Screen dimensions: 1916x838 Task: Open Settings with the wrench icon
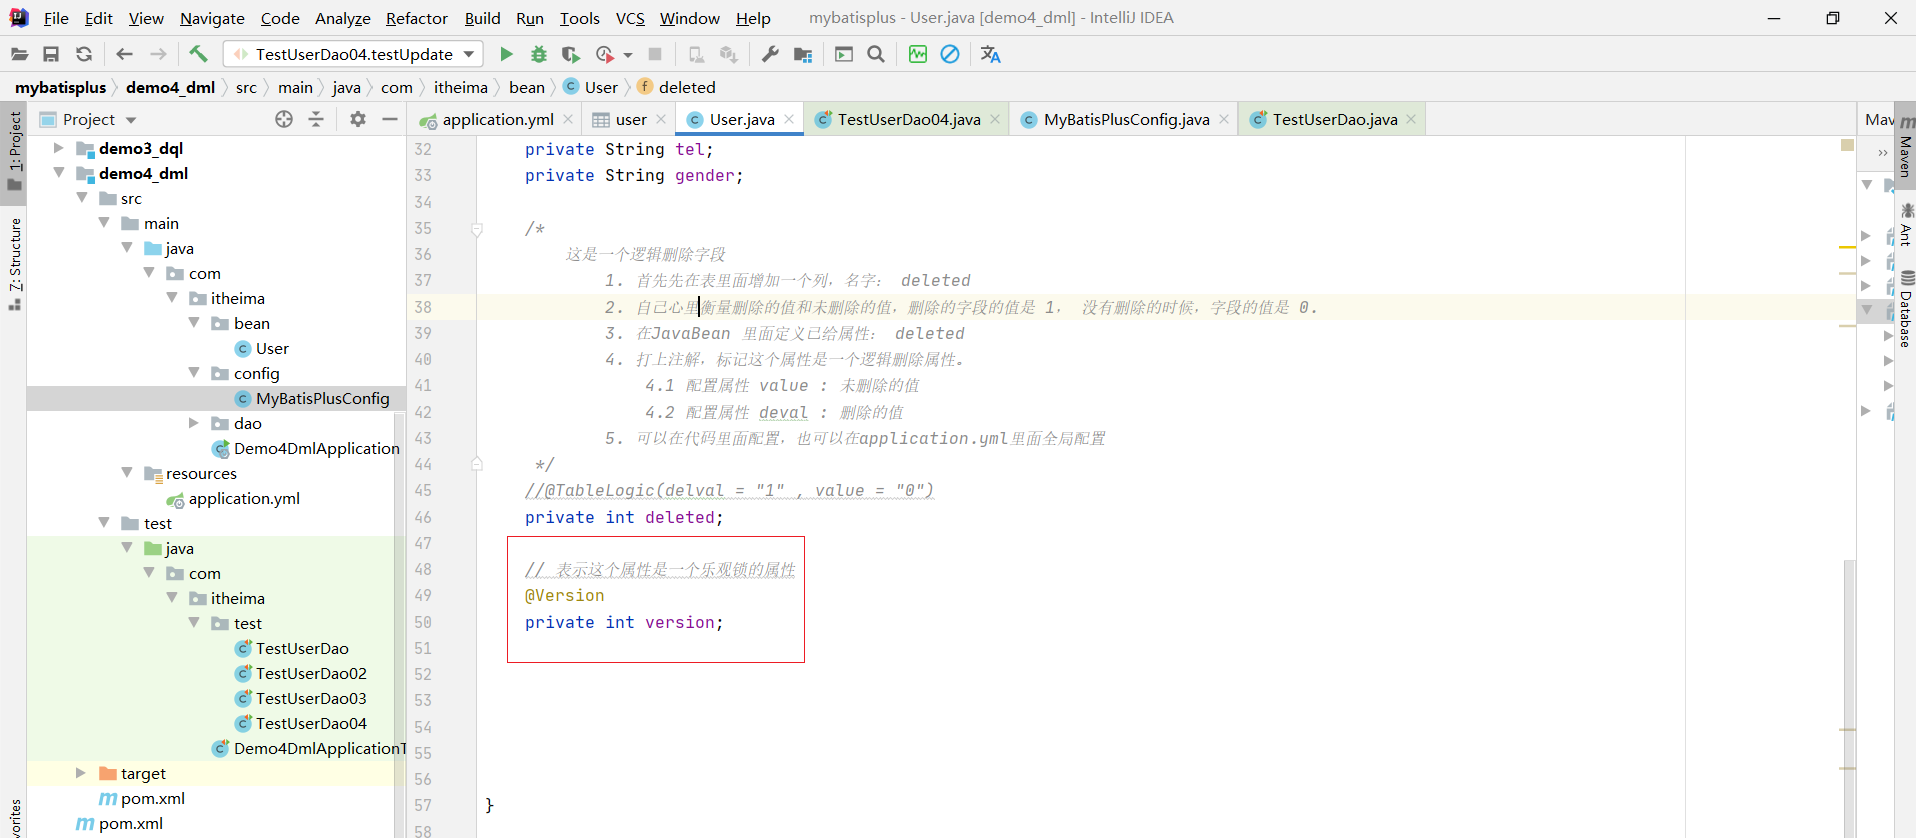(x=770, y=54)
